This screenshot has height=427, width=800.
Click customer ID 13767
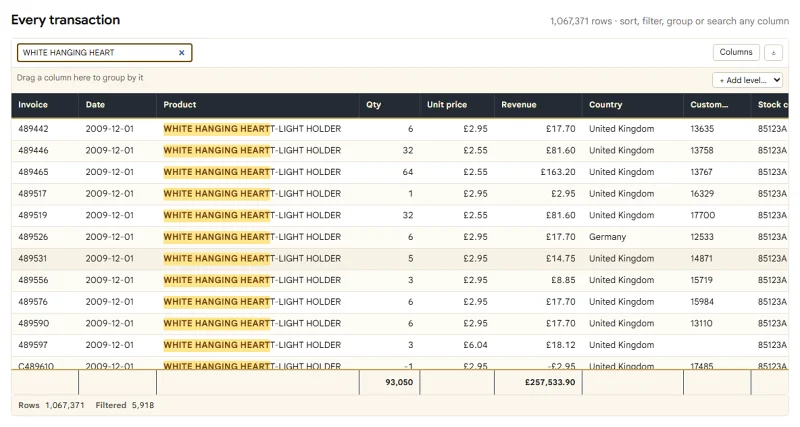(x=702, y=172)
